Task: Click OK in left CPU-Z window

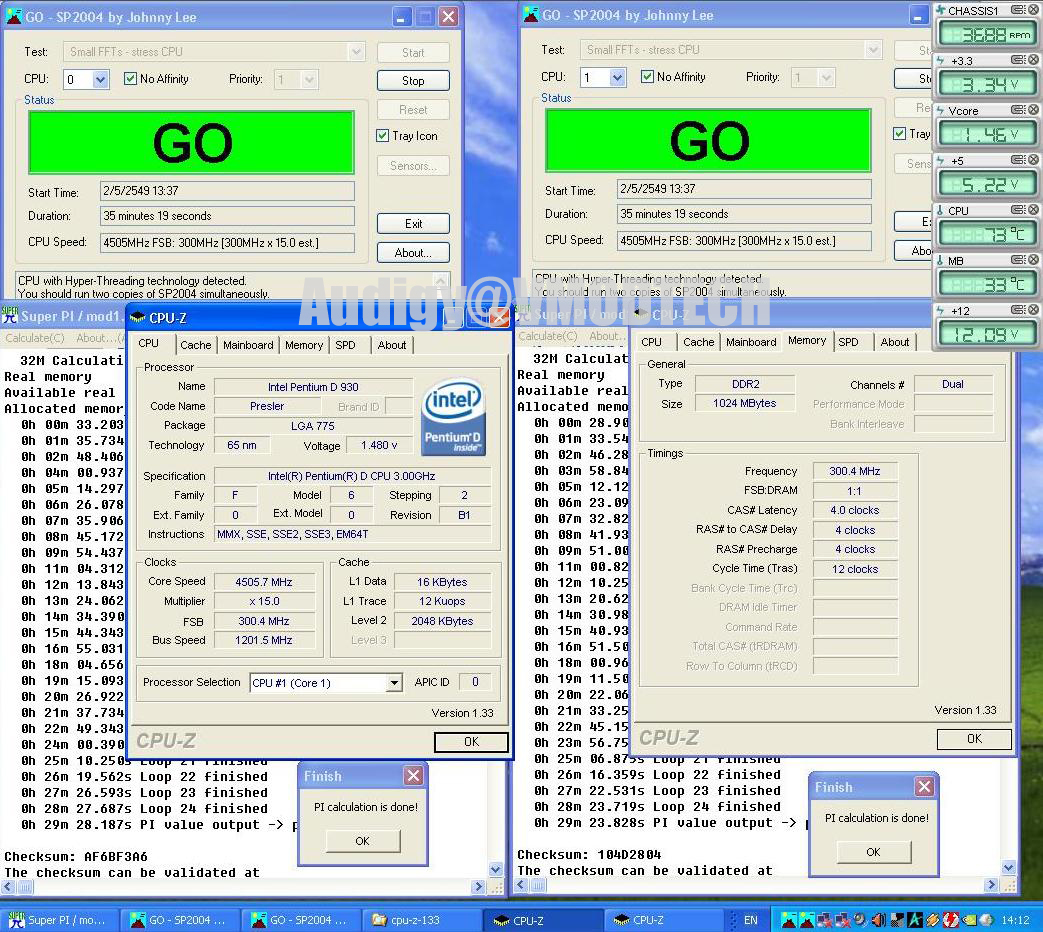Action: click(x=471, y=742)
